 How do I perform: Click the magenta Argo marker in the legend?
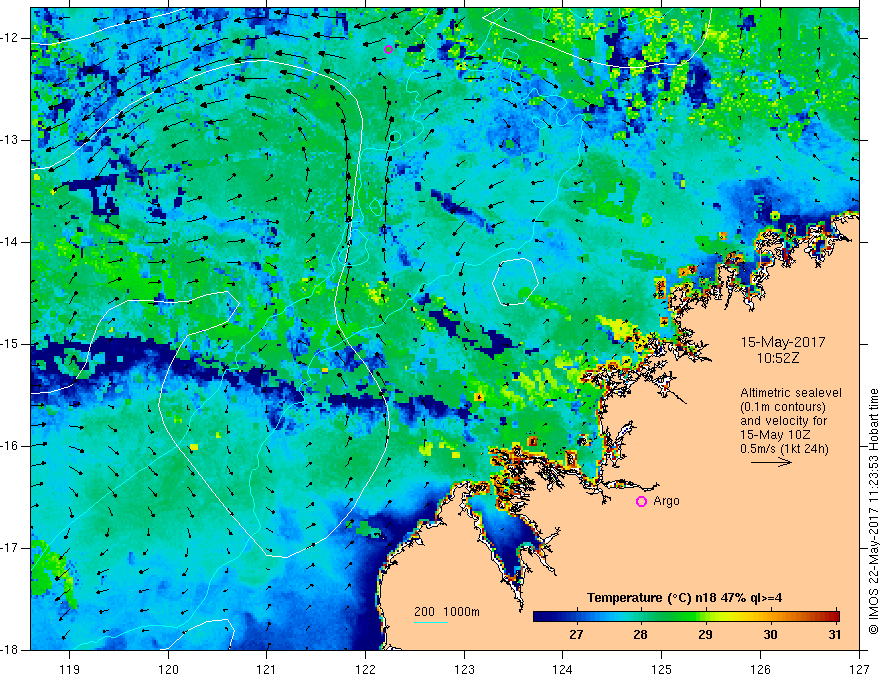click(641, 501)
